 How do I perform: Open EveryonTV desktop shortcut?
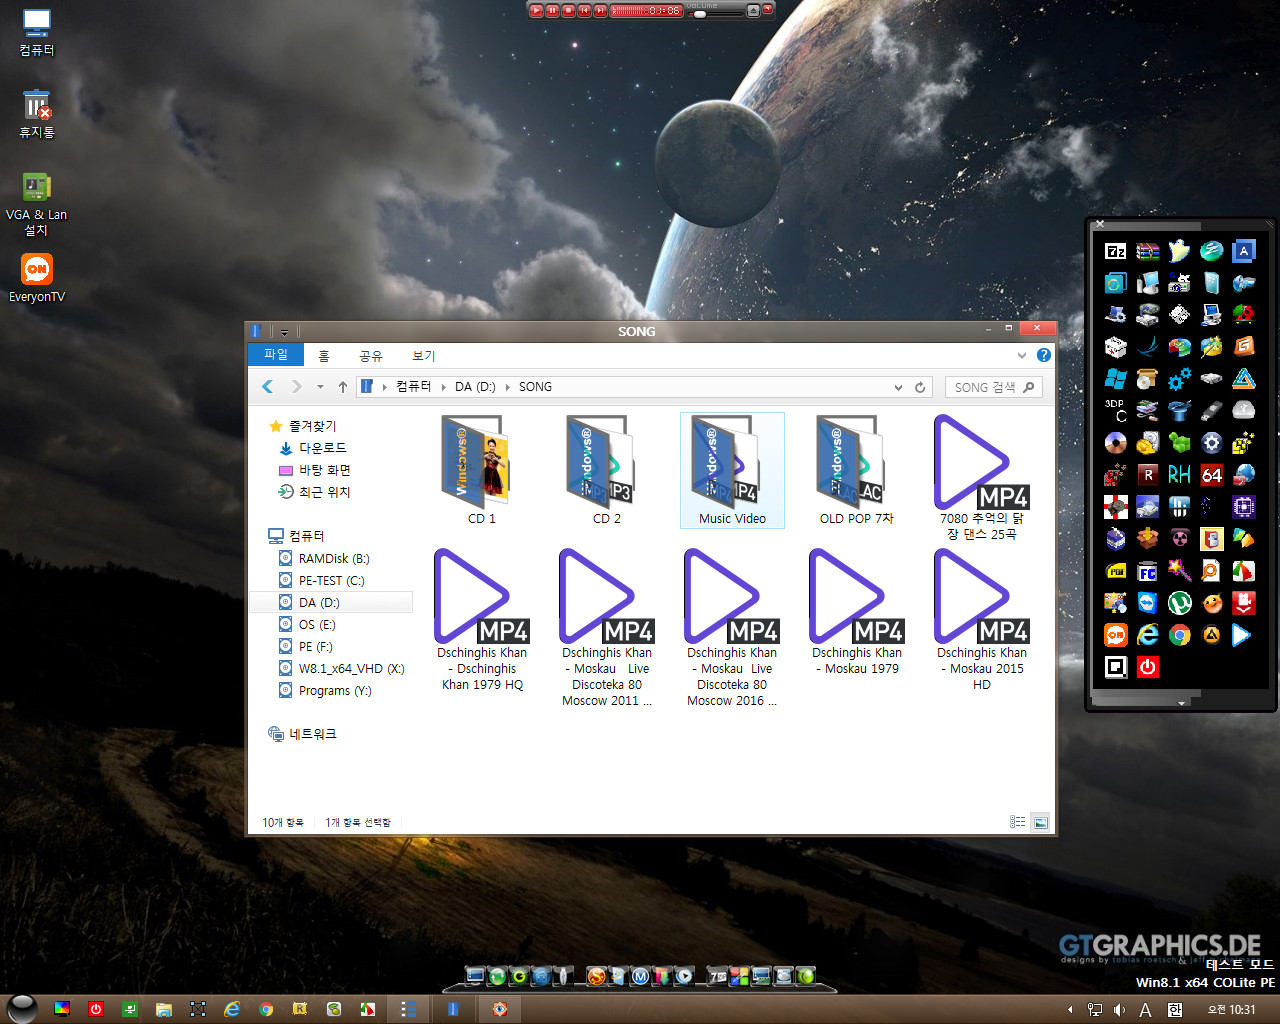[x=37, y=278]
